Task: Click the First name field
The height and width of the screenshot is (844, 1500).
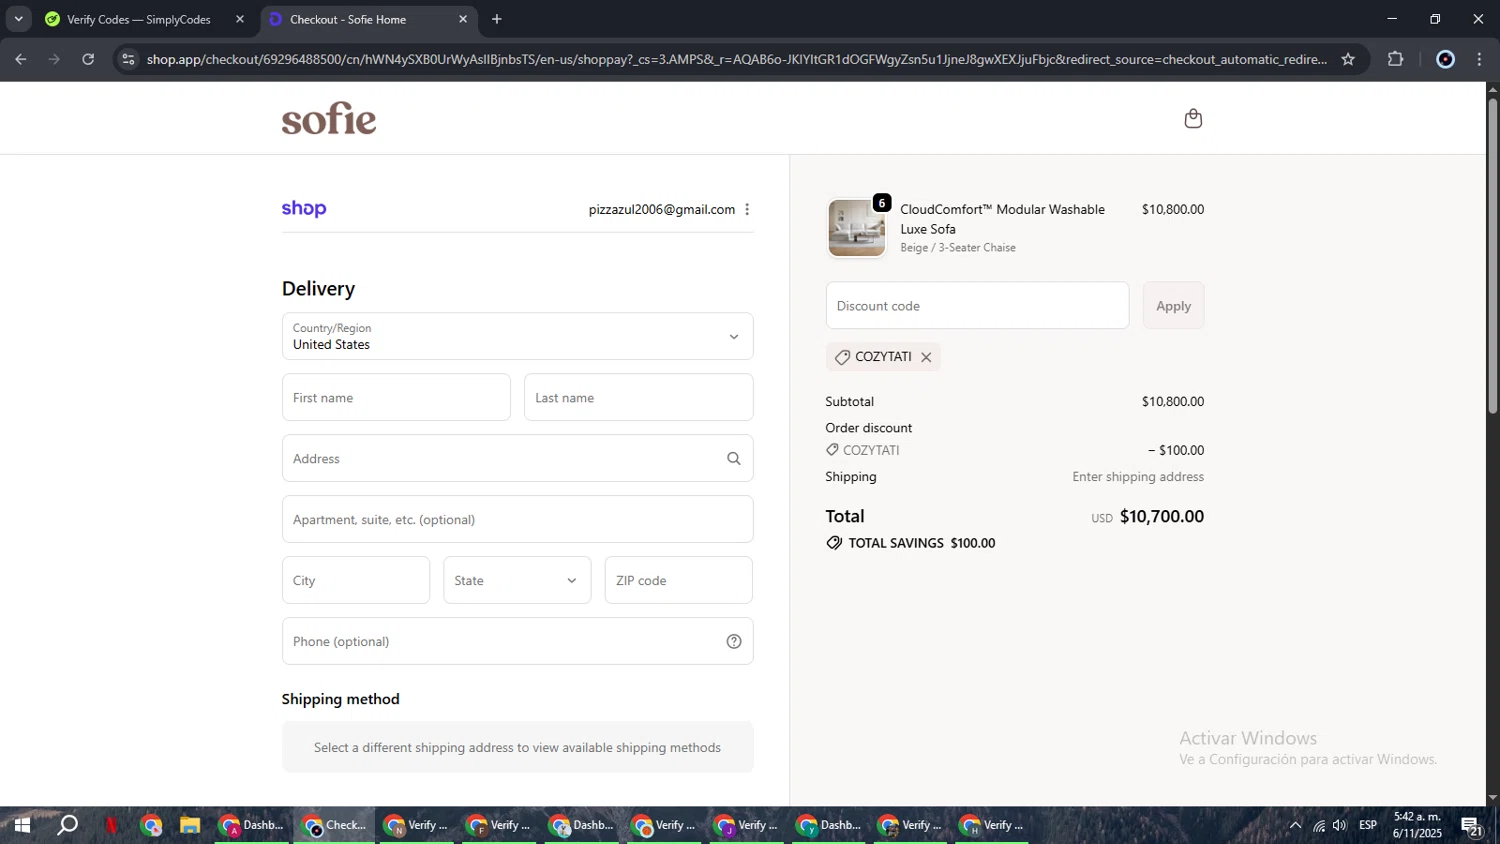Action: tap(396, 397)
